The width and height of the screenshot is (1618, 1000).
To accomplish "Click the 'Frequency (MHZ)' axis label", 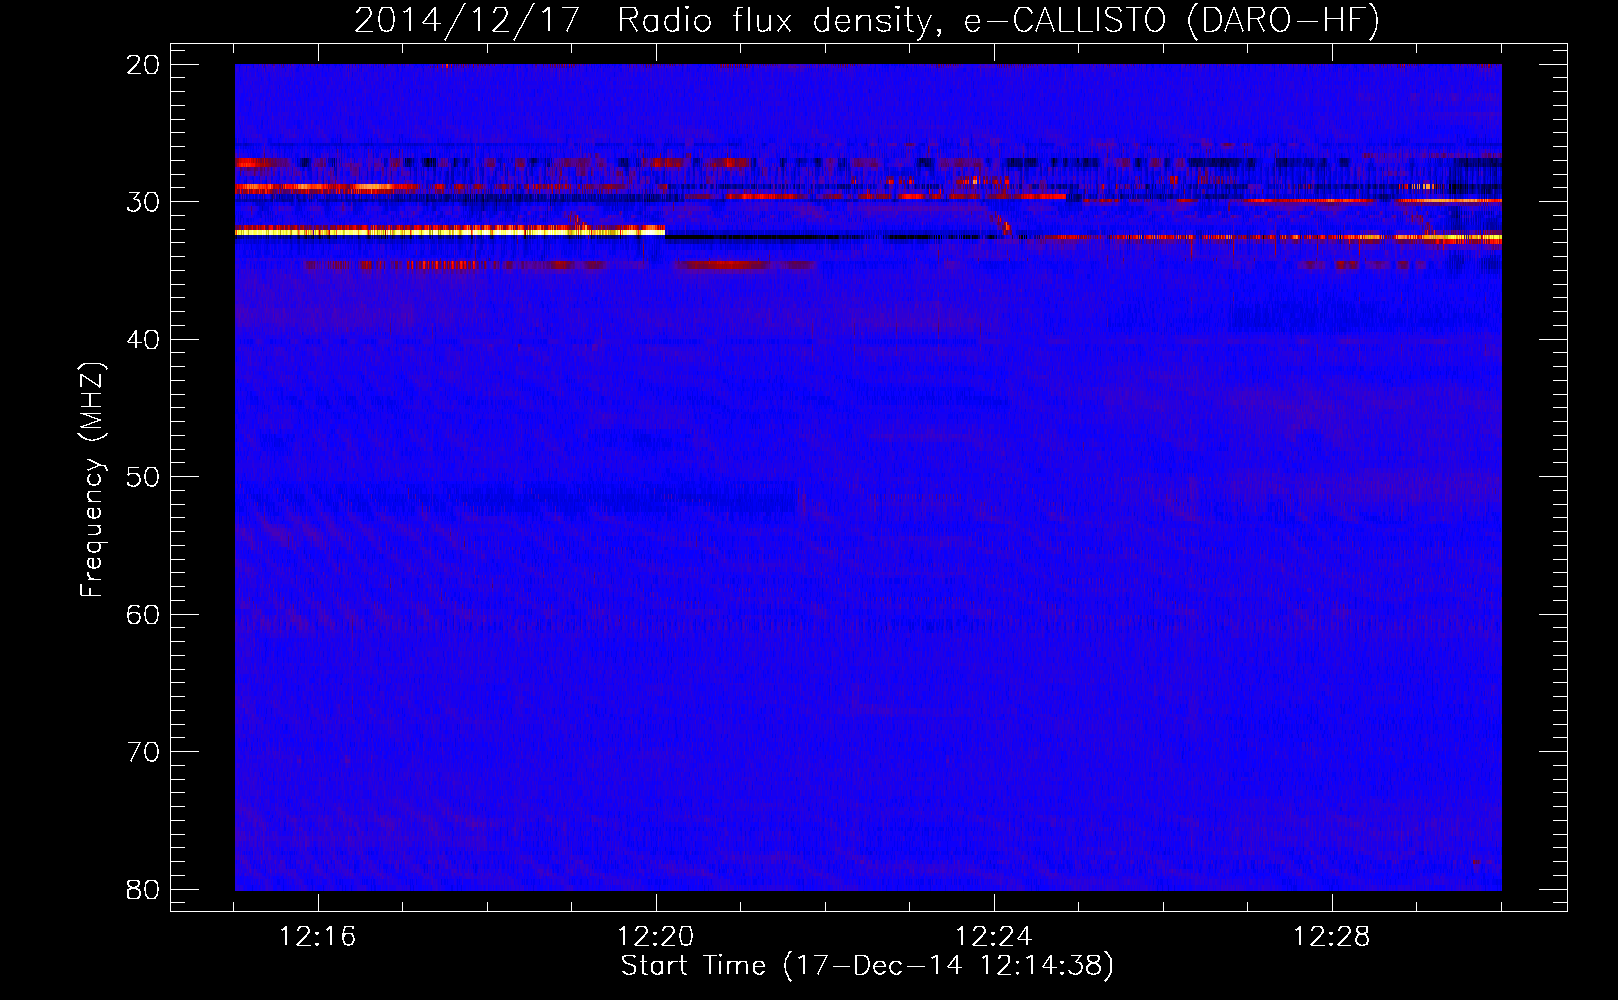I will coord(92,480).
